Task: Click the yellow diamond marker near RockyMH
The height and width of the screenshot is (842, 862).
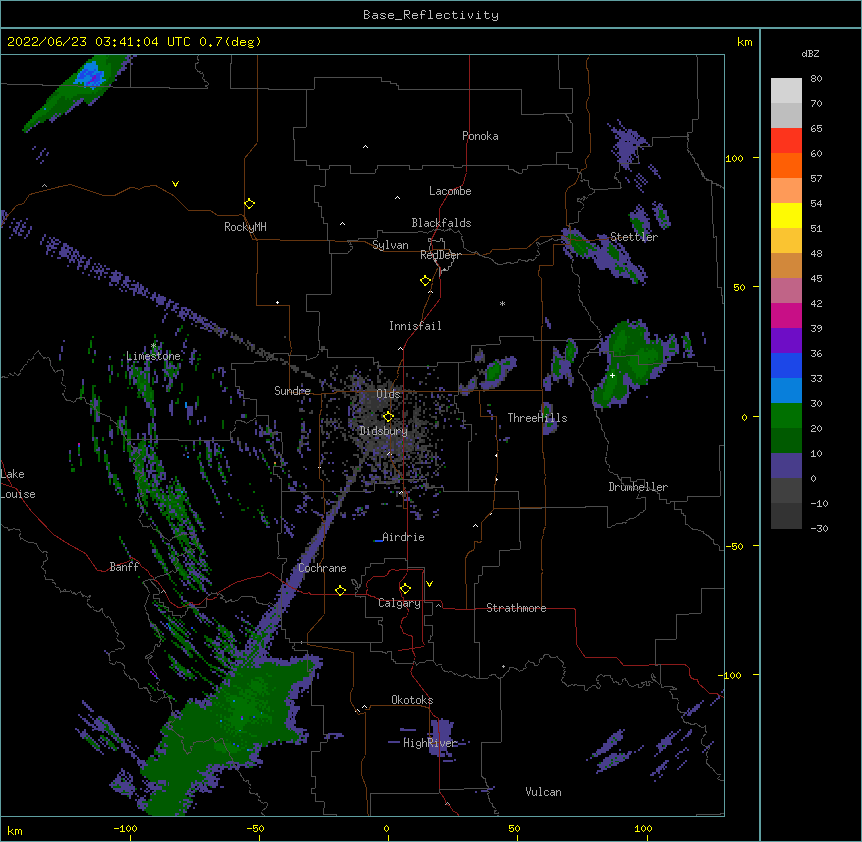Action: [250, 204]
